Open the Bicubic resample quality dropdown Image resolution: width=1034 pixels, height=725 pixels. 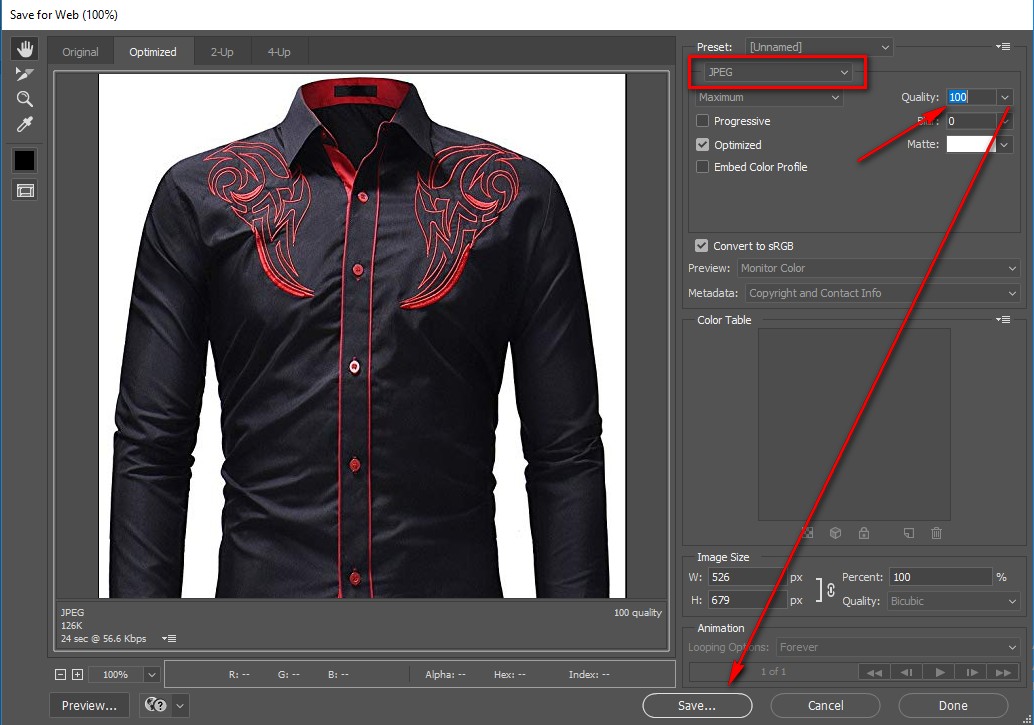click(953, 601)
